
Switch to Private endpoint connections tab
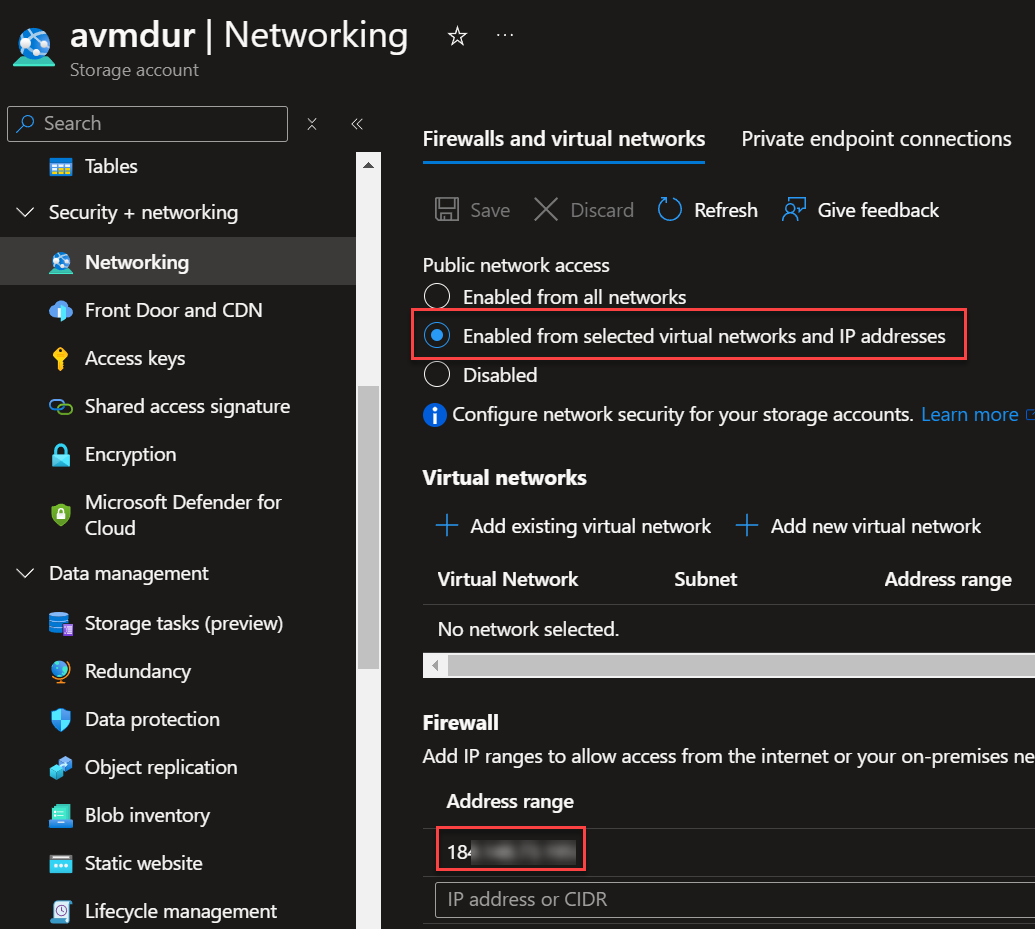click(x=876, y=139)
